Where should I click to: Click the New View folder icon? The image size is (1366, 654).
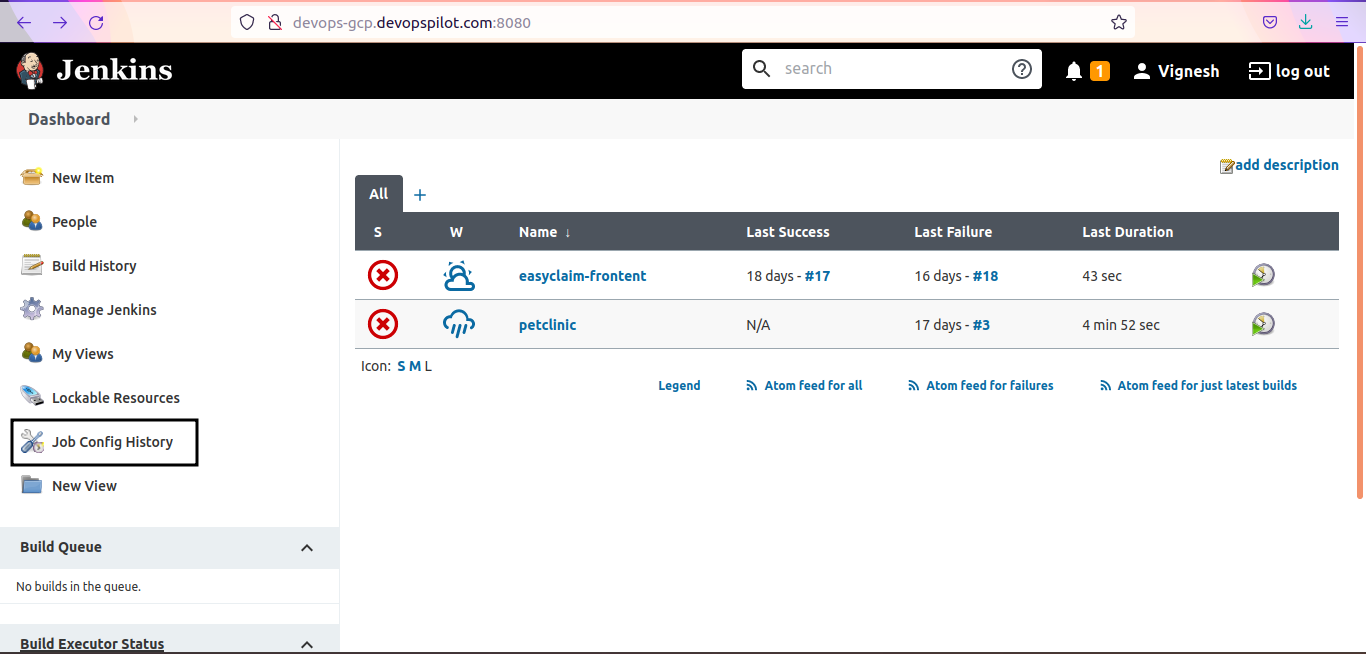[32, 485]
